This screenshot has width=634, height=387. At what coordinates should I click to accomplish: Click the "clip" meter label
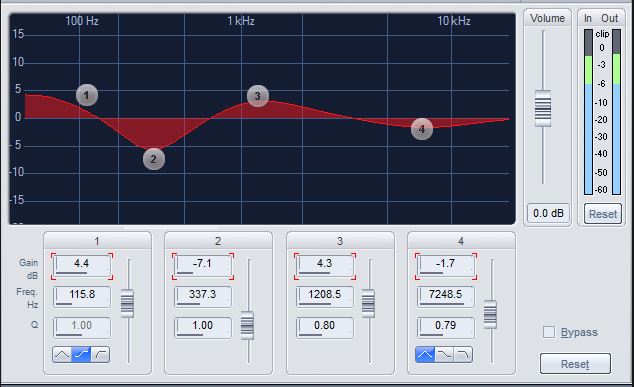tap(602, 34)
